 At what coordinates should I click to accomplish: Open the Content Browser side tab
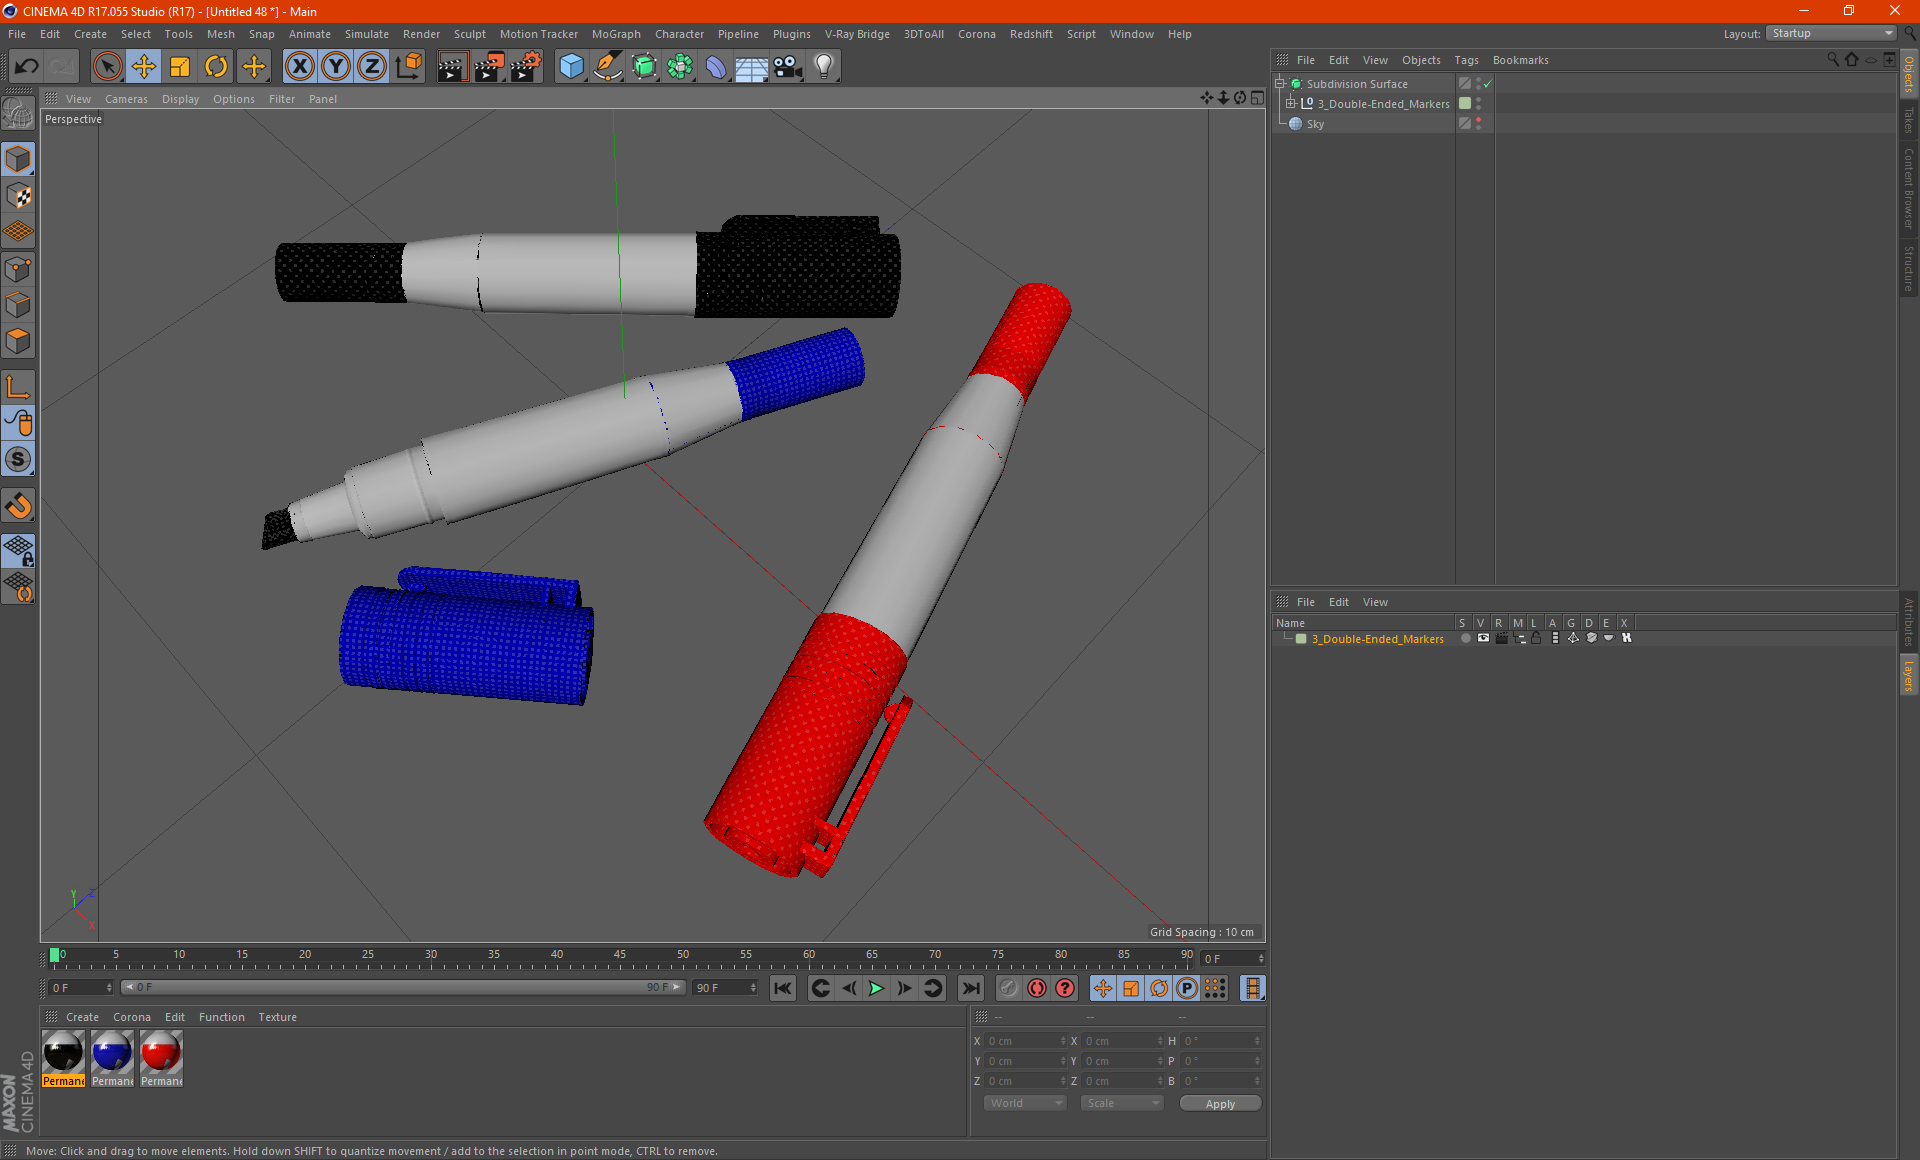coord(1909,188)
